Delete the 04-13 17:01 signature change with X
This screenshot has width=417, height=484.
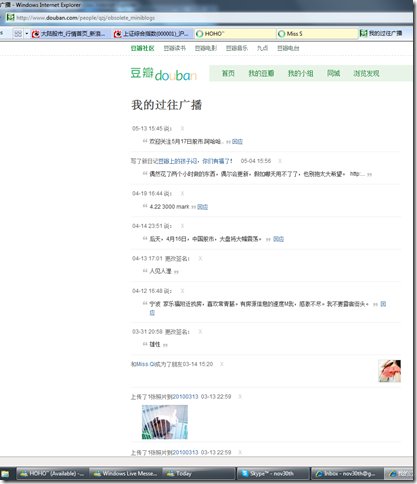(x=200, y=258)
